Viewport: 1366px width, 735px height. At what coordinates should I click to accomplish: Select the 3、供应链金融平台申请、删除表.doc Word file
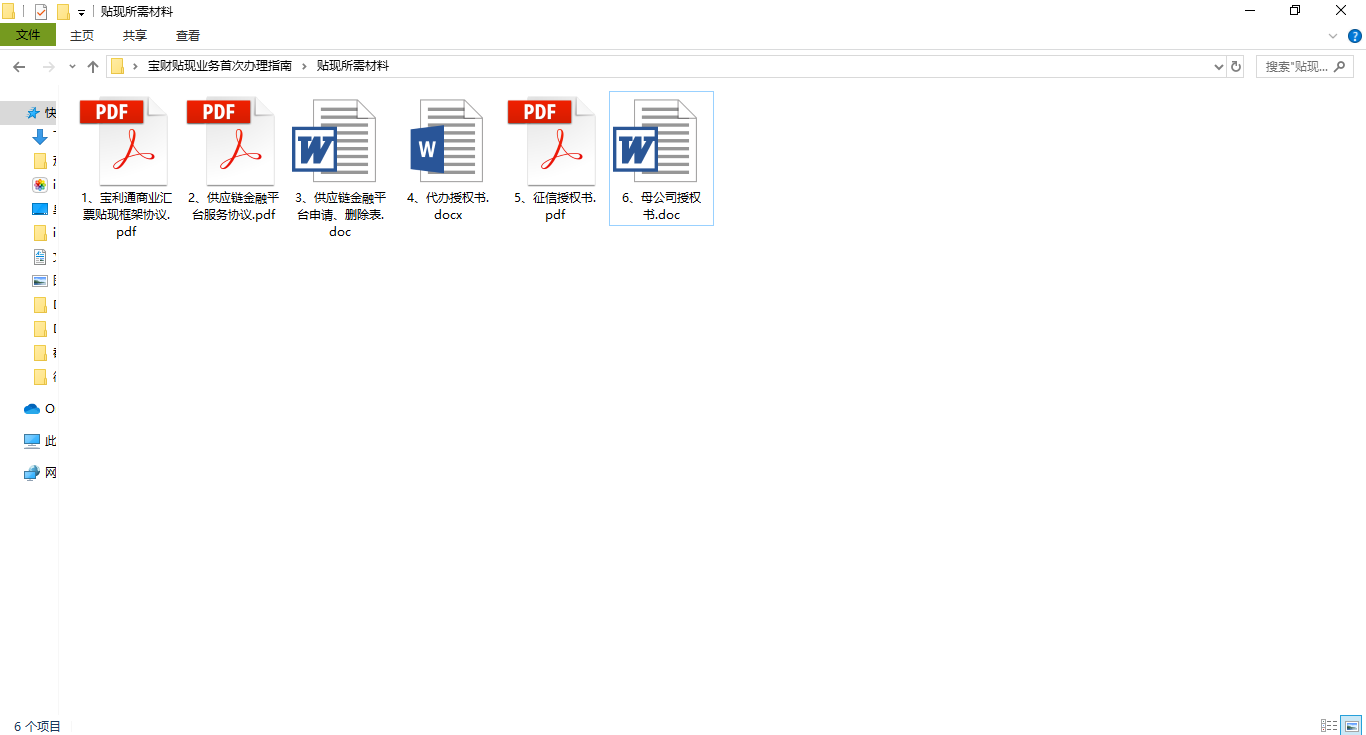point(340,167)
